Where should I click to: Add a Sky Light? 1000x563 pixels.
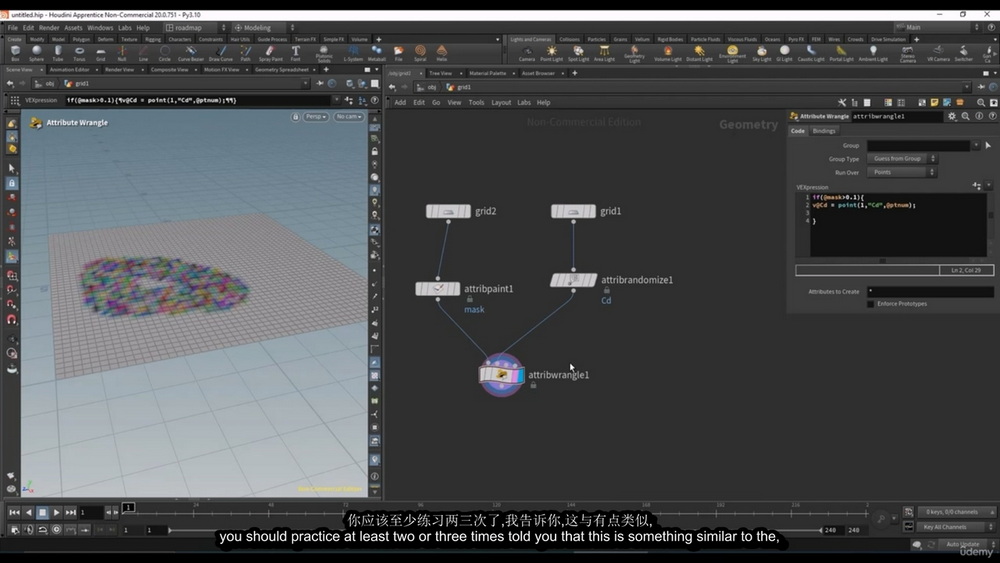tap(761, 53)
